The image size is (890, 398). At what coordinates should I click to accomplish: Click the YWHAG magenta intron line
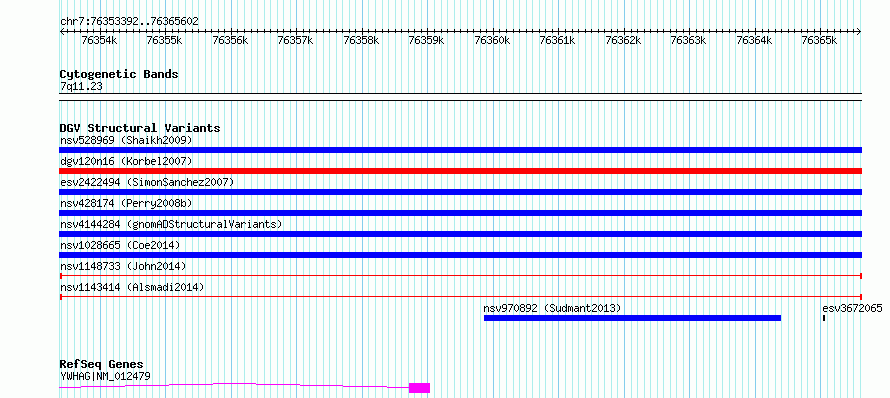click(234, 386)
